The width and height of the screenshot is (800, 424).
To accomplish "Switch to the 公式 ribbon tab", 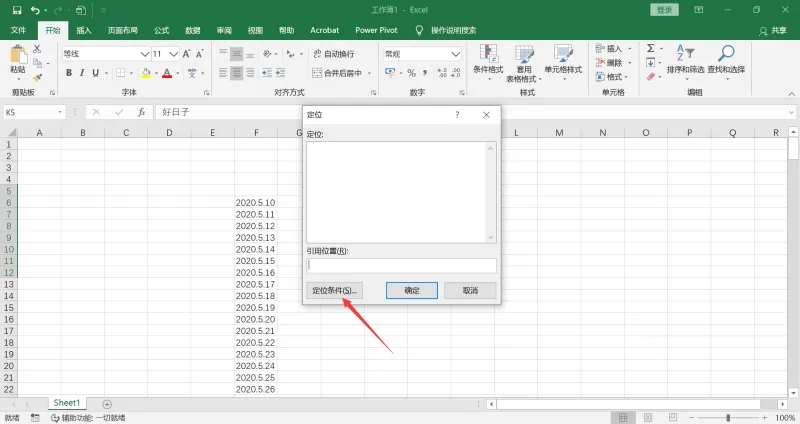I will point(162,30).
